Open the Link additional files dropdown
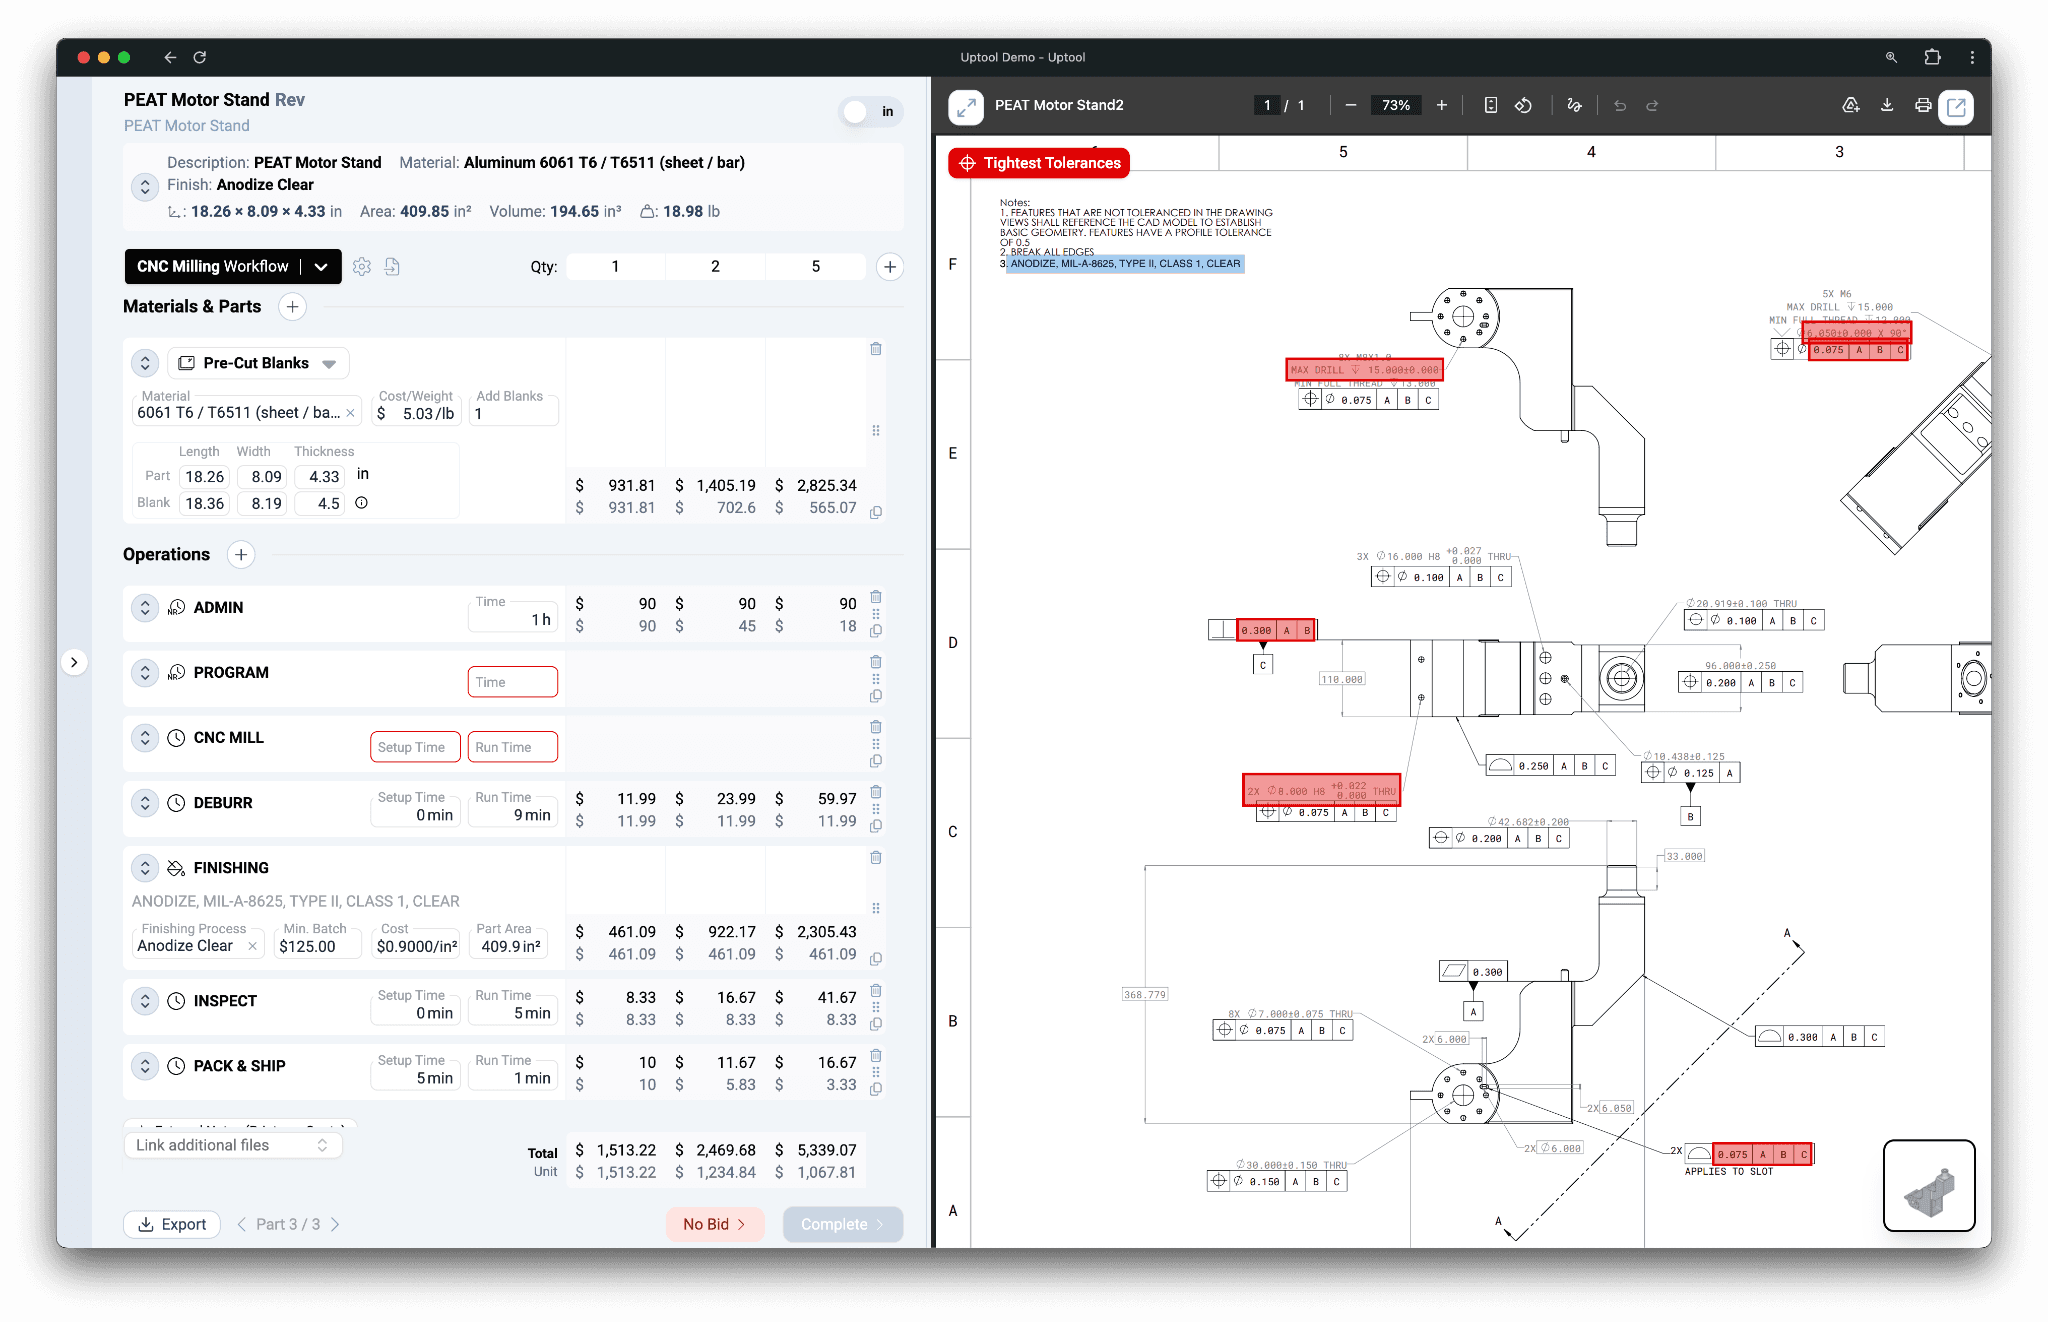 click(x=233, y=1145)
